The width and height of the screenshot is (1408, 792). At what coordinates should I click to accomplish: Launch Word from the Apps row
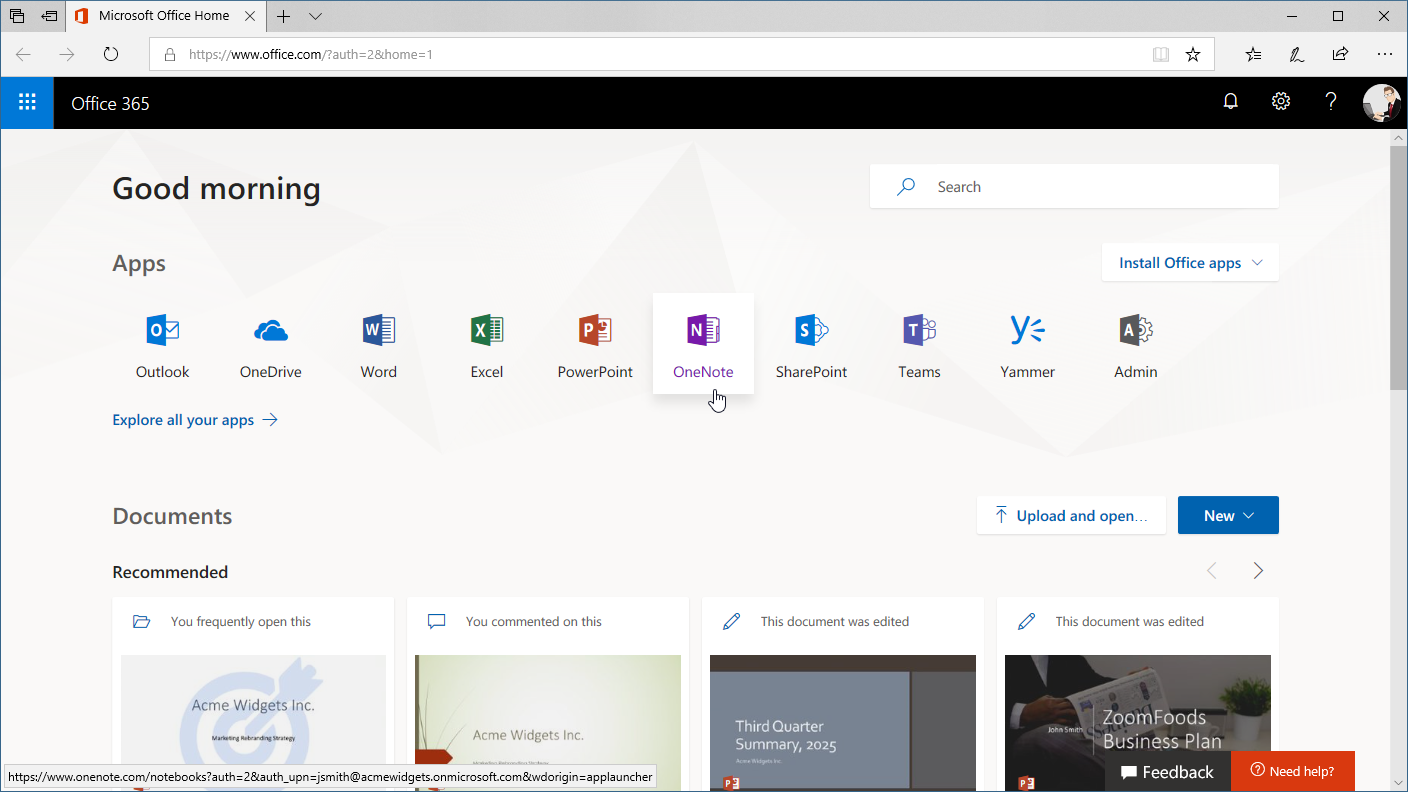[378, 344]
